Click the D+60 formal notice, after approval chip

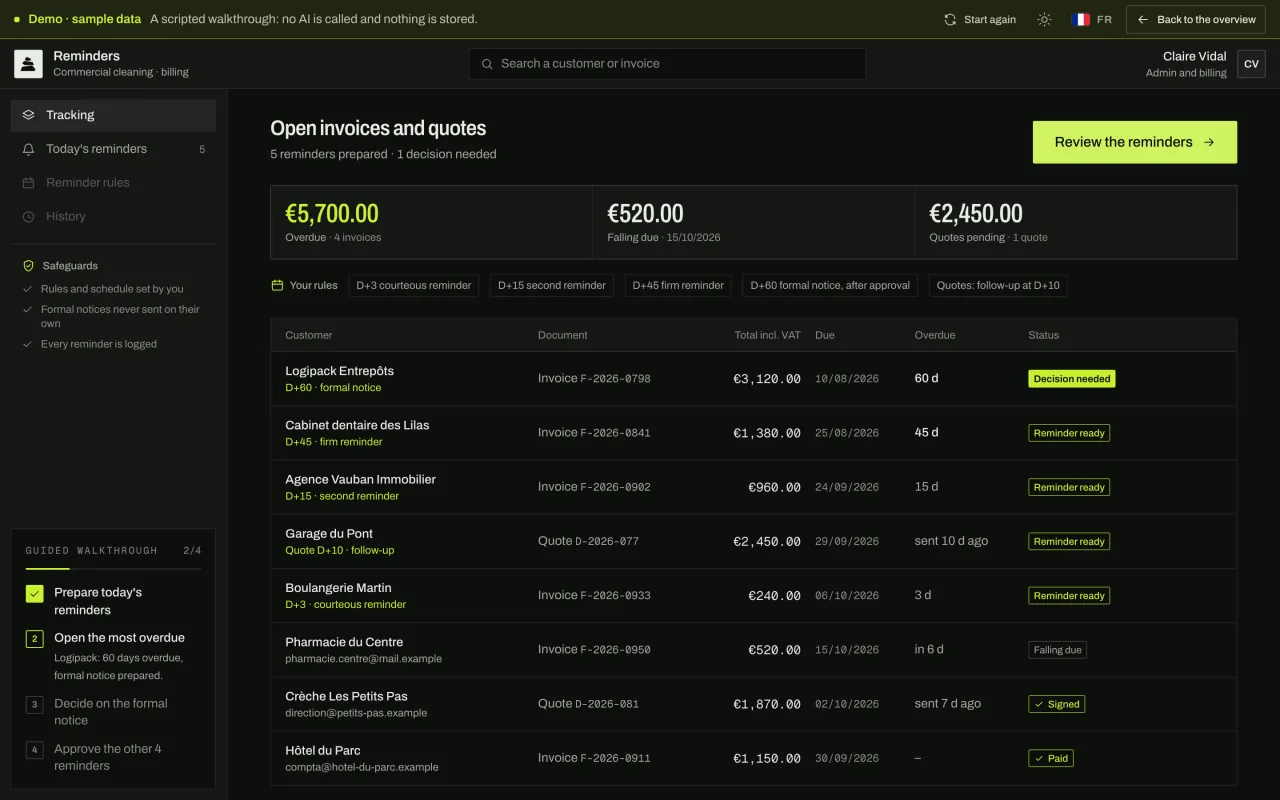pyautogui.click(x=830, y=285)
